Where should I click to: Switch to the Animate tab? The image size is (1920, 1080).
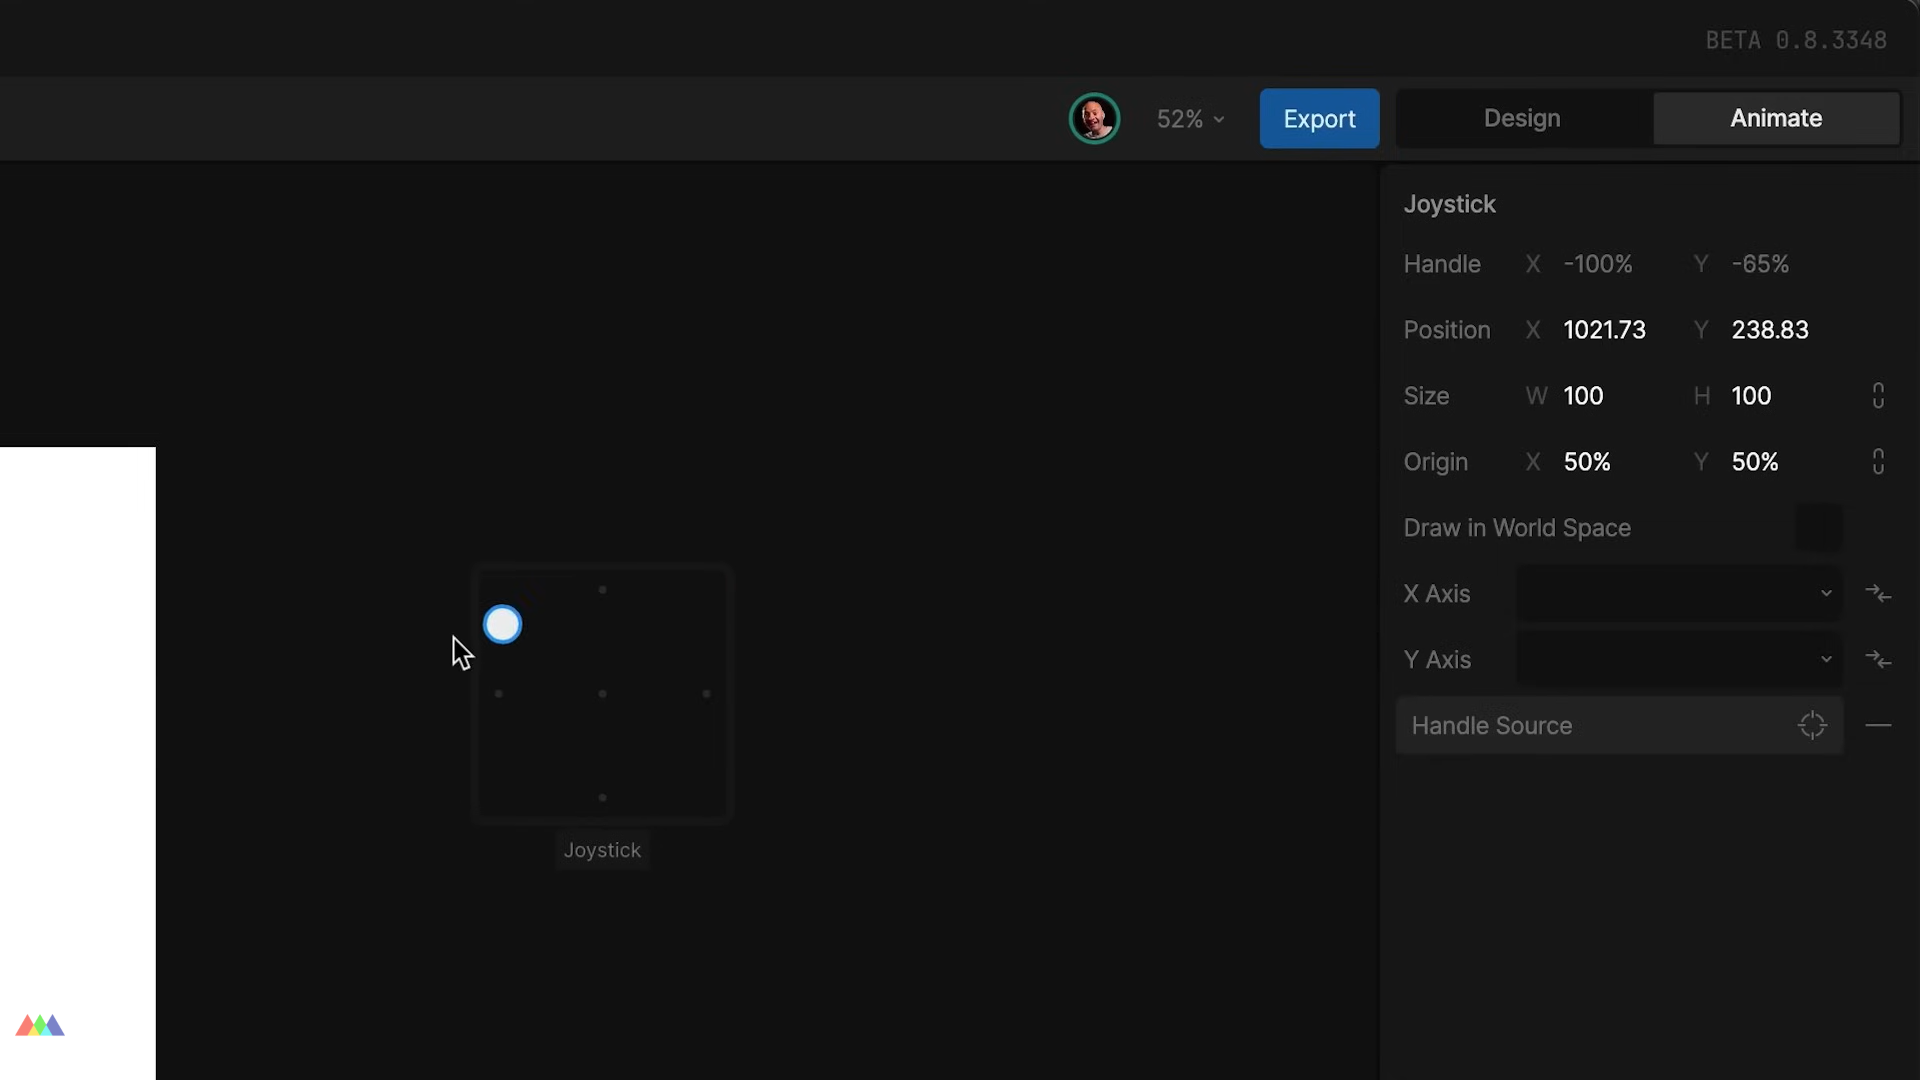1776,118
